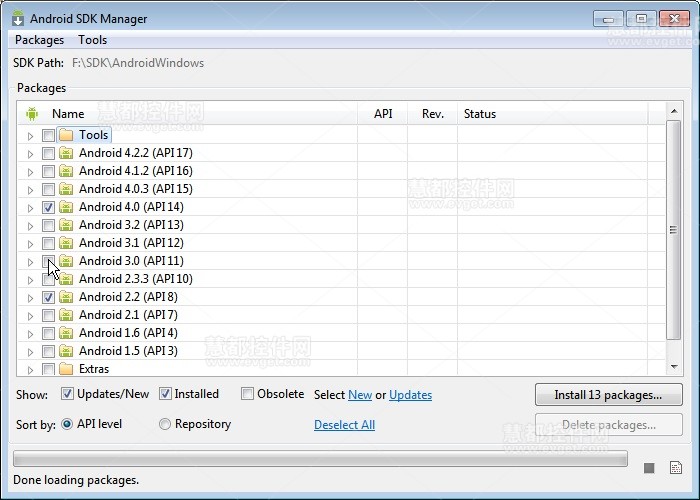Click the Done loading packages status text

(x=76, y=480)
